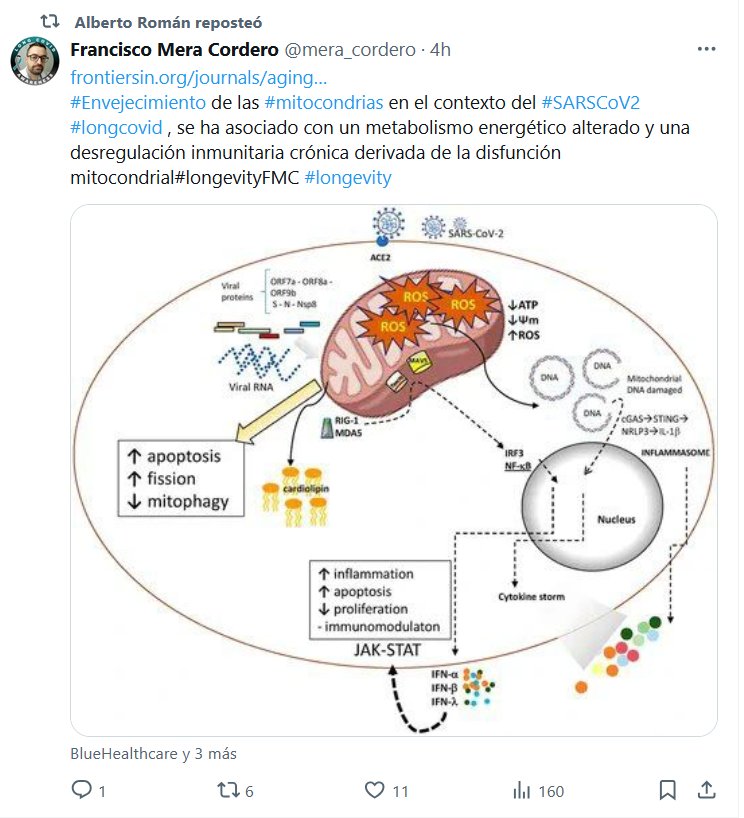Viewport: 744px width, 818px height.
Task: Like the post with the heart icon
Action: click(x=375, y=791)
